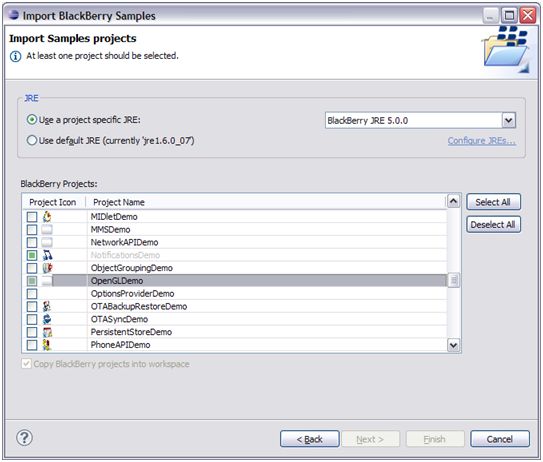Click the ObjectGroupingDemo project icon
The image size is (543, 462).
(x=47, y=268)
